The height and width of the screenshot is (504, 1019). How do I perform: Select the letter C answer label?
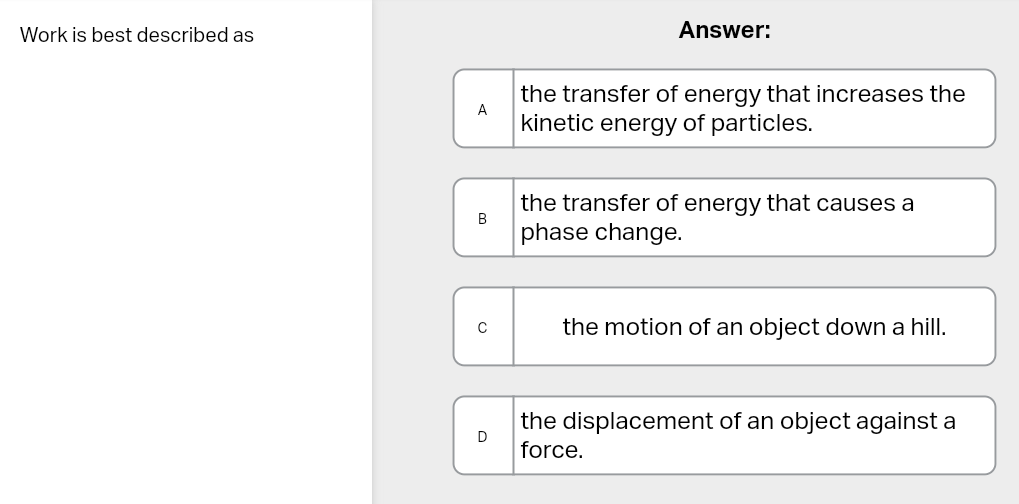(482, 327)
